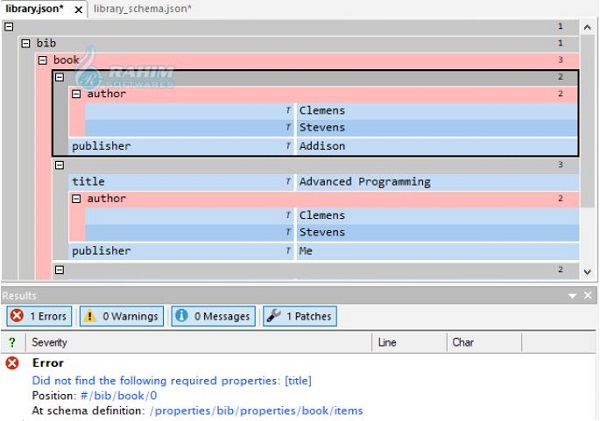Close the library.json tab

click(78, 10)
